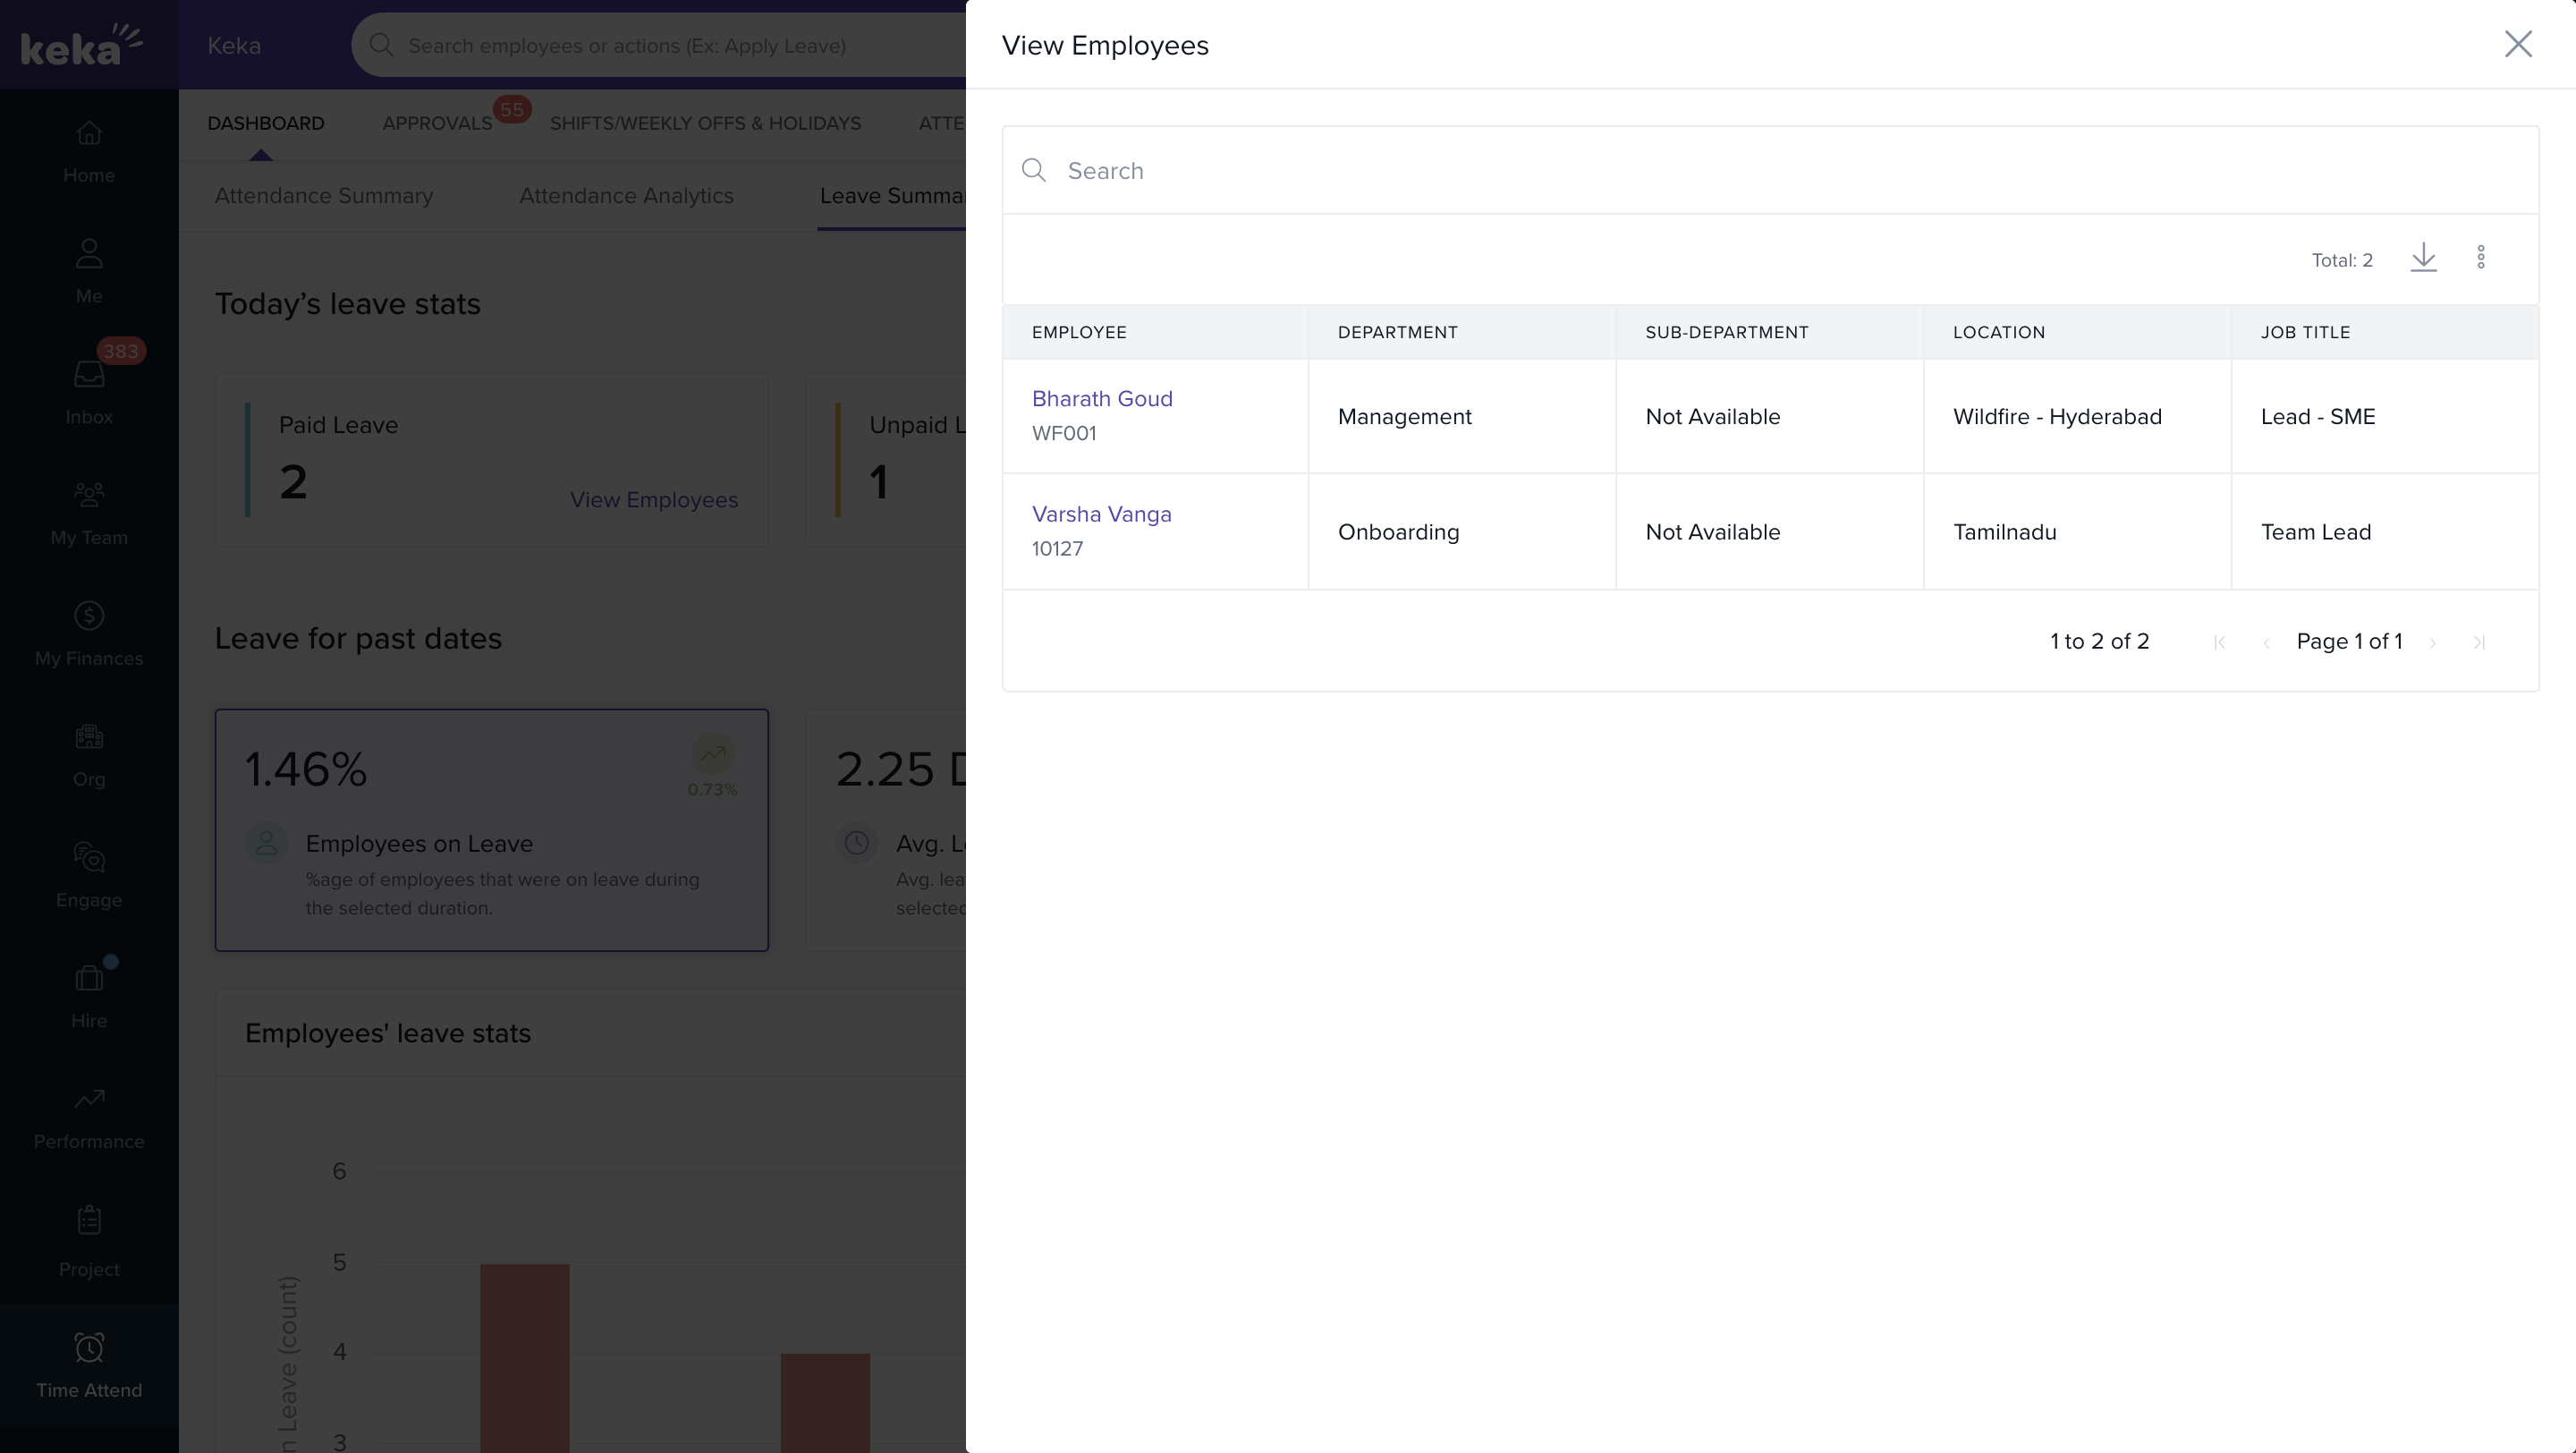Open Bharath Goud's employee profile

click(x=1102, y=398)
